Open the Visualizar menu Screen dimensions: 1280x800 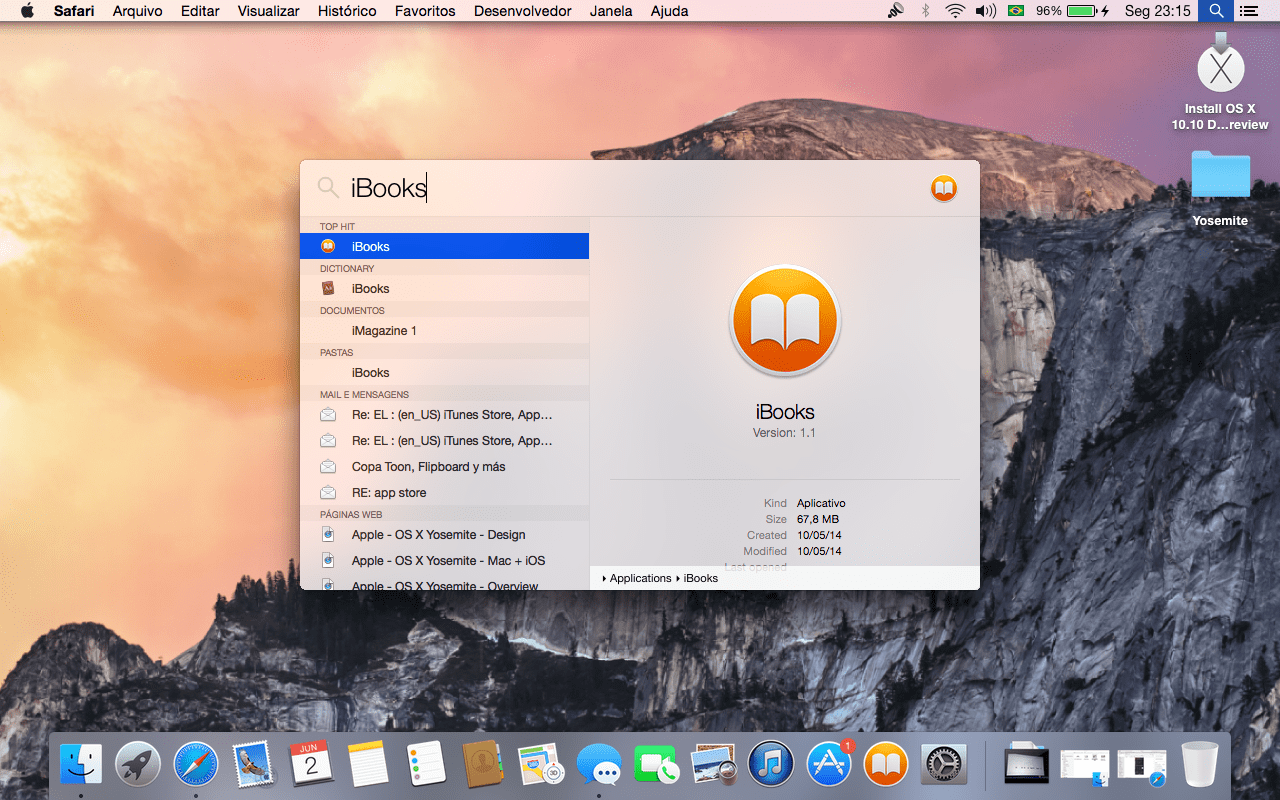coord(268,11)
